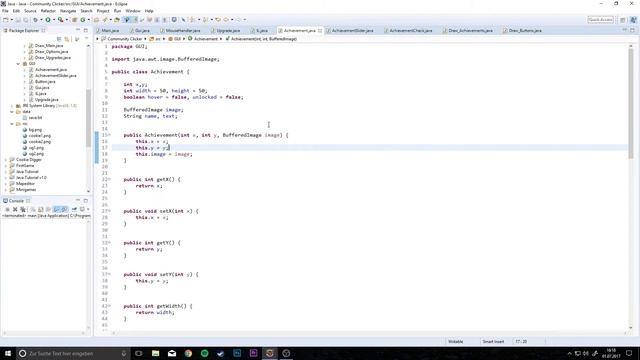This screenshot has width=640, height=360.
Task: Click the Toggle Mark Occurrences toolbar icon
Action: coord(127,20)
